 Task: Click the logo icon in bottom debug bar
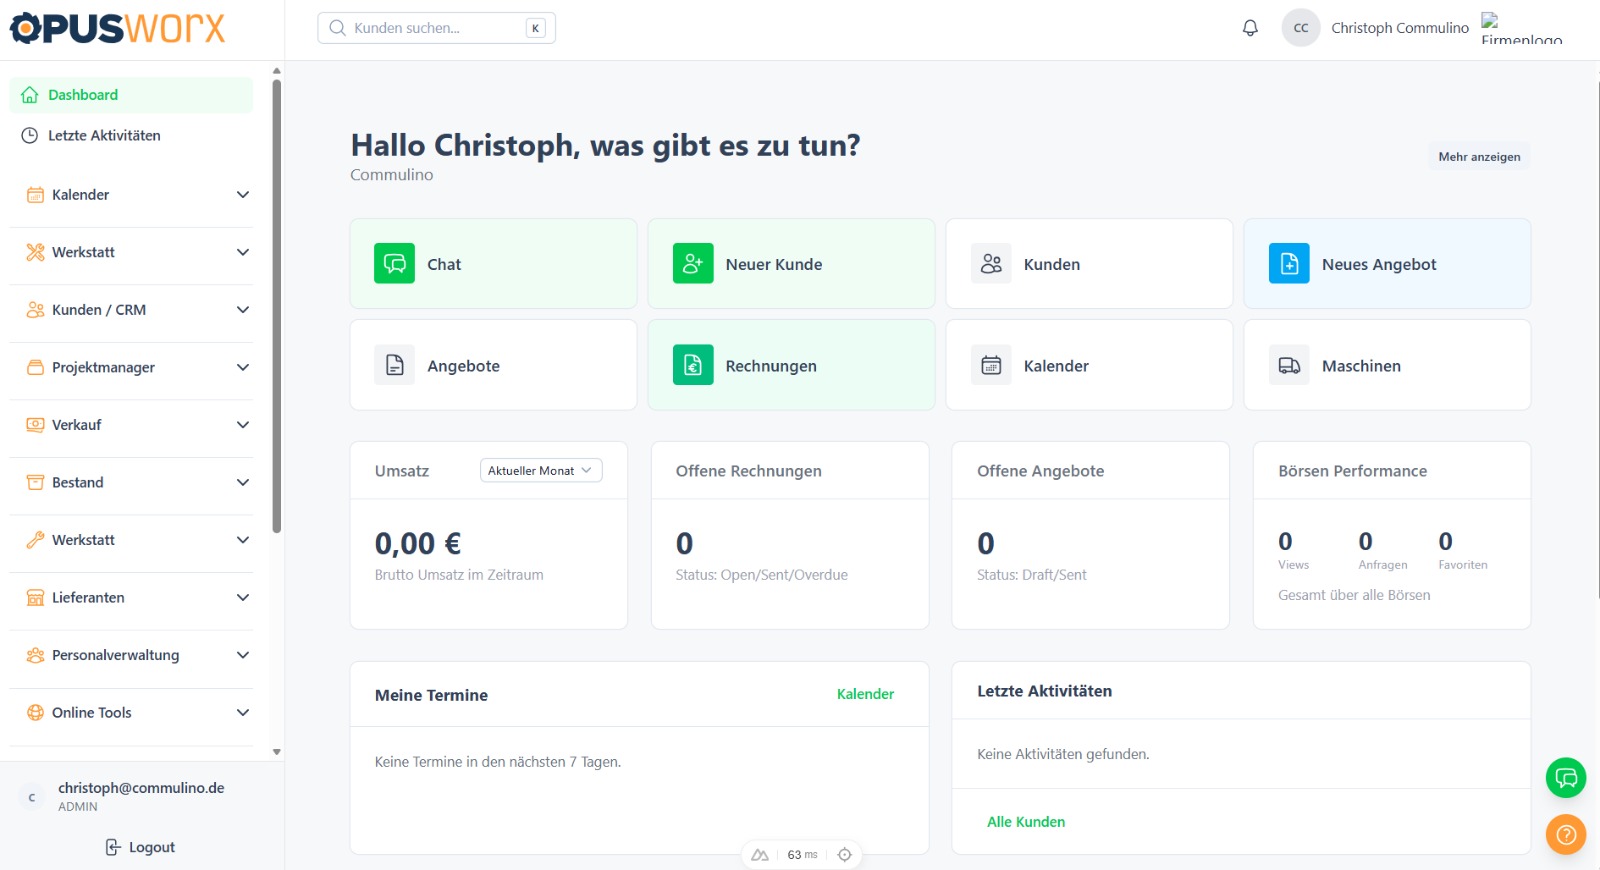[760, 855]
